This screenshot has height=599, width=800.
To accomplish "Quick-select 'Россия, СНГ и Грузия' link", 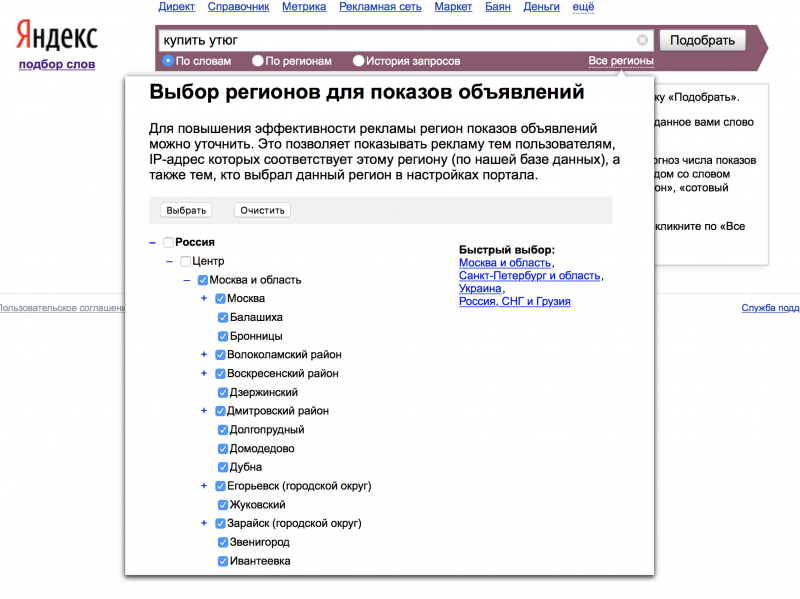I will click(x=515, y=301).
